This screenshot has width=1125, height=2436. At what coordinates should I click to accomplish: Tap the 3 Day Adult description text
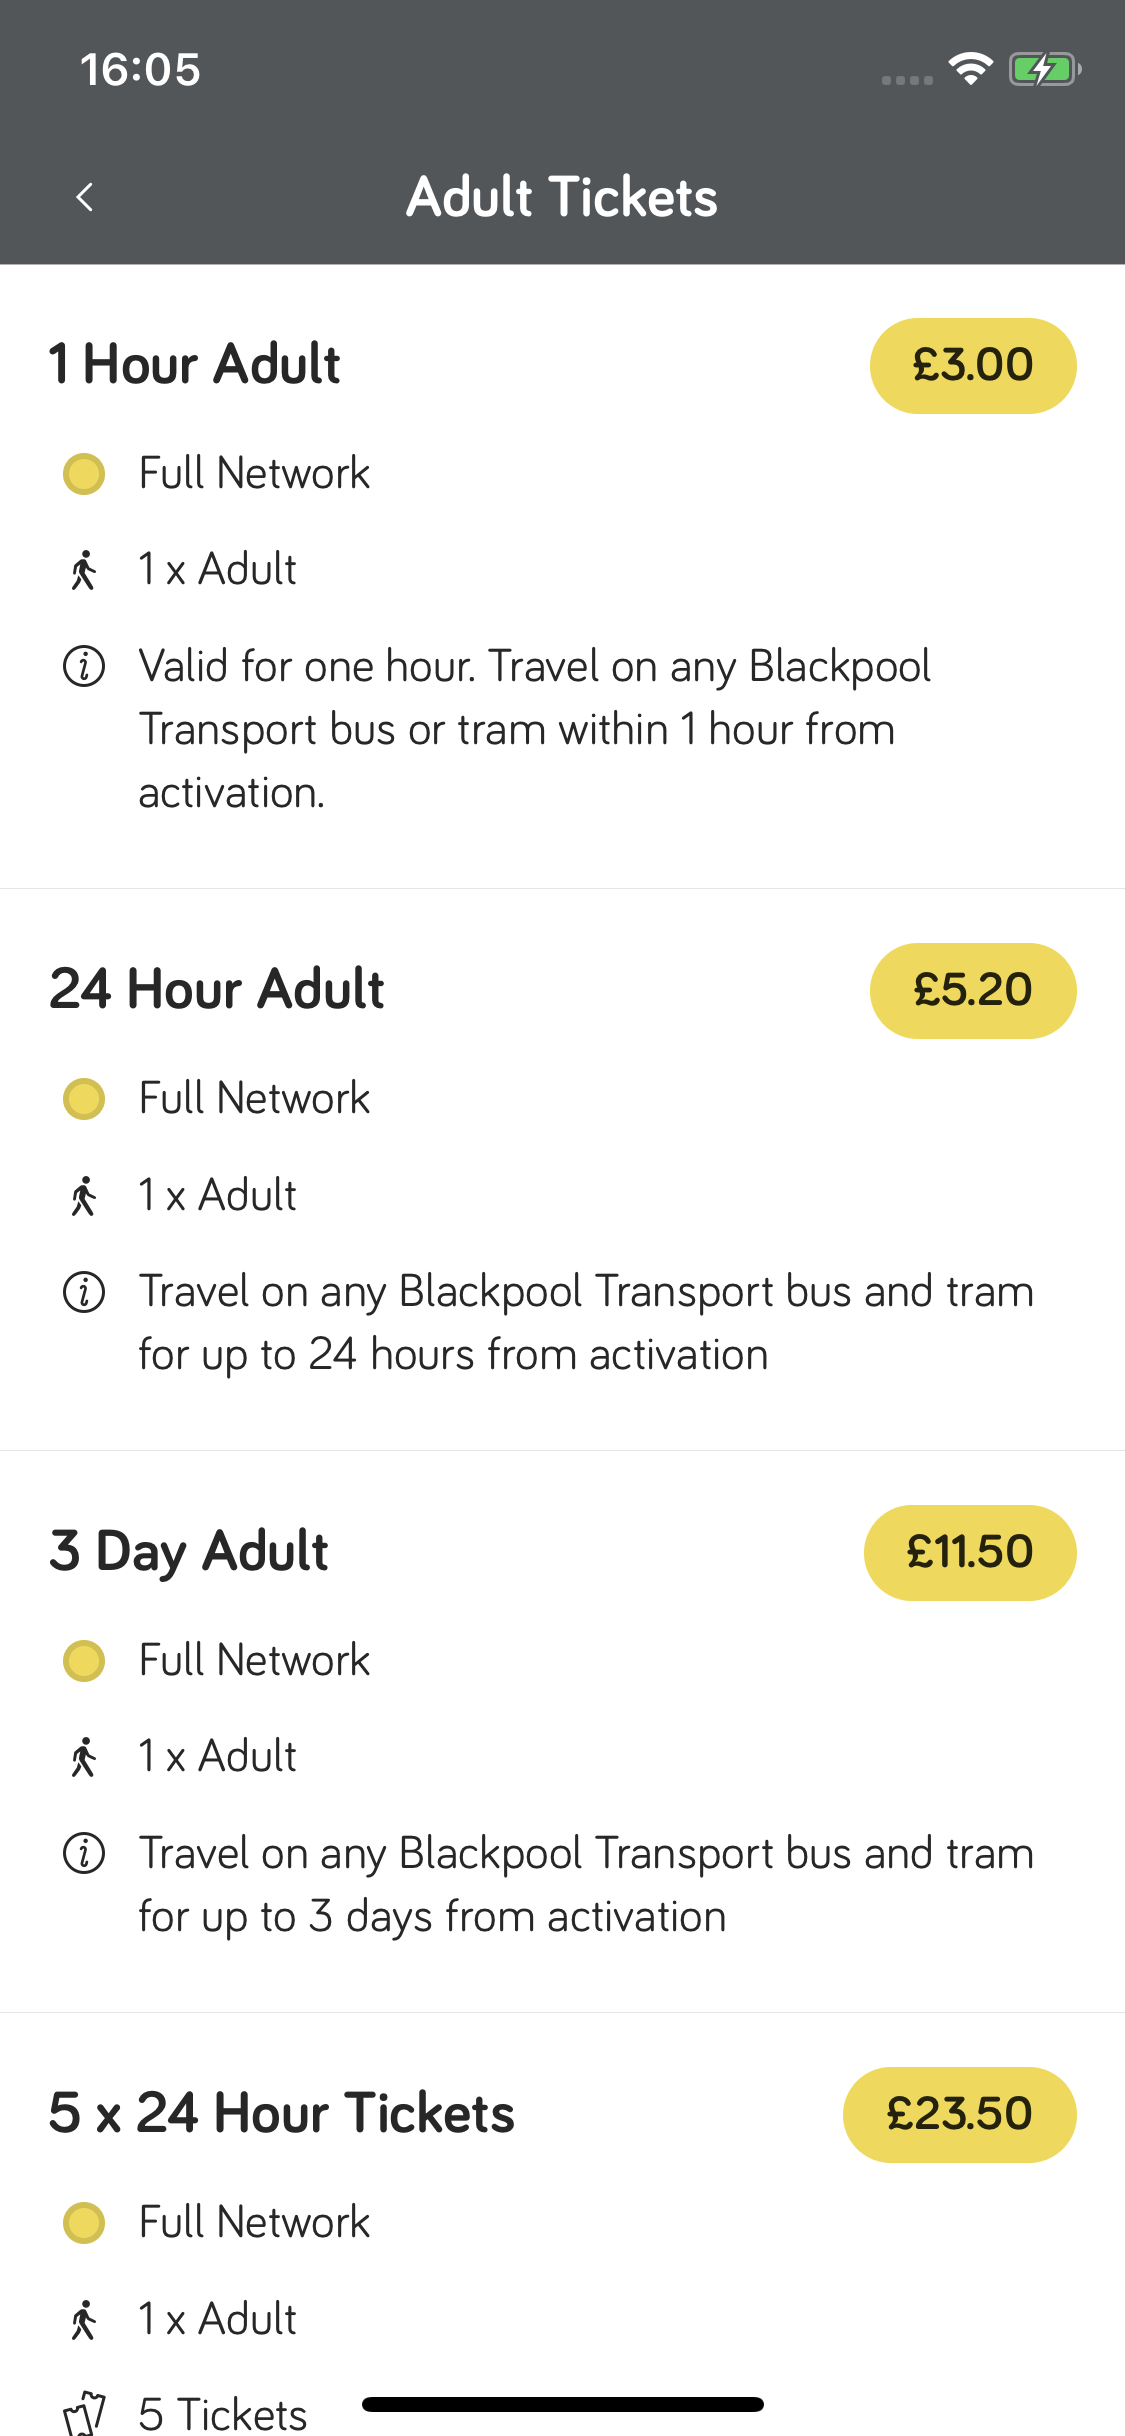pyautogui.click(x=585, y=1885)
